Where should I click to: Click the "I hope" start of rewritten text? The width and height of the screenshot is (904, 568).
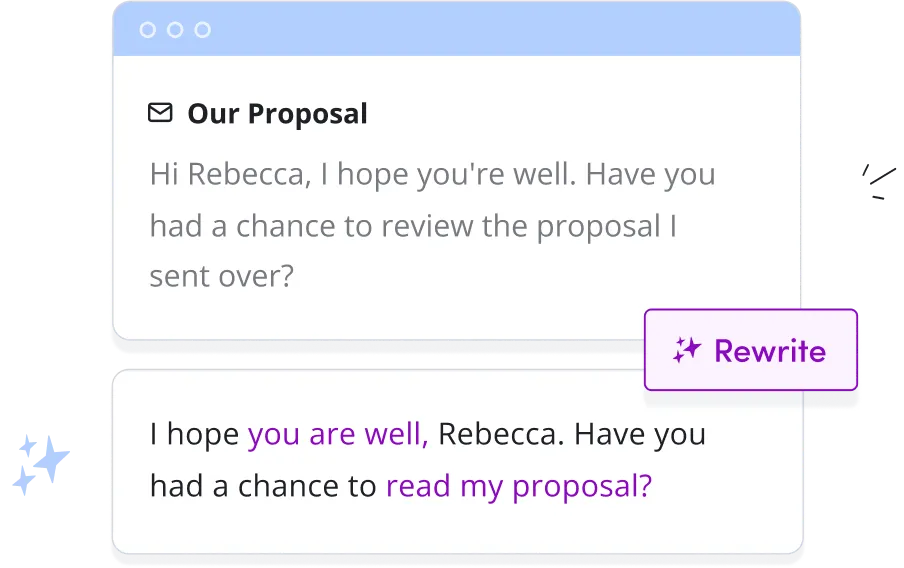pos(194,435)
